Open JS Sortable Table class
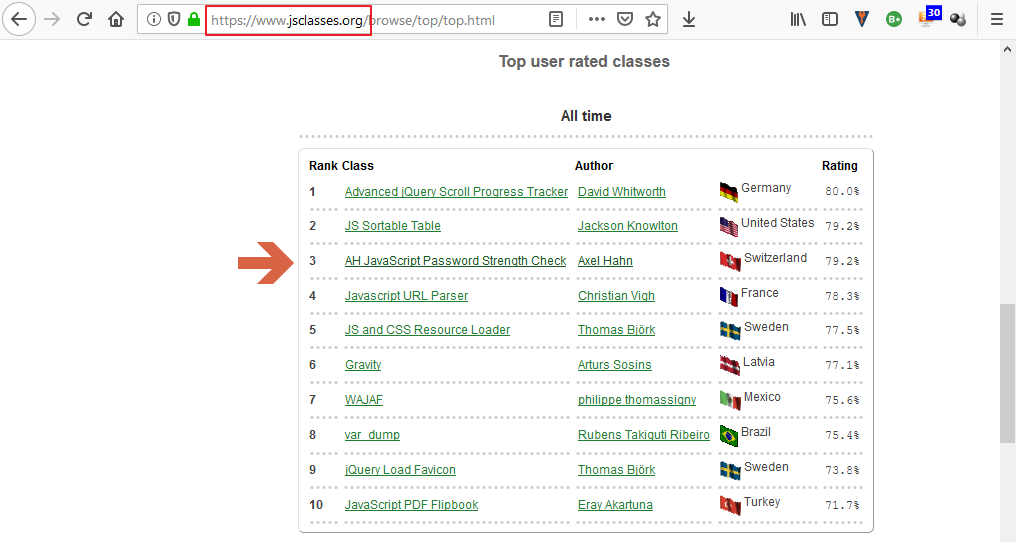Viewport: 1016px width, 542px height. (393, 226)
